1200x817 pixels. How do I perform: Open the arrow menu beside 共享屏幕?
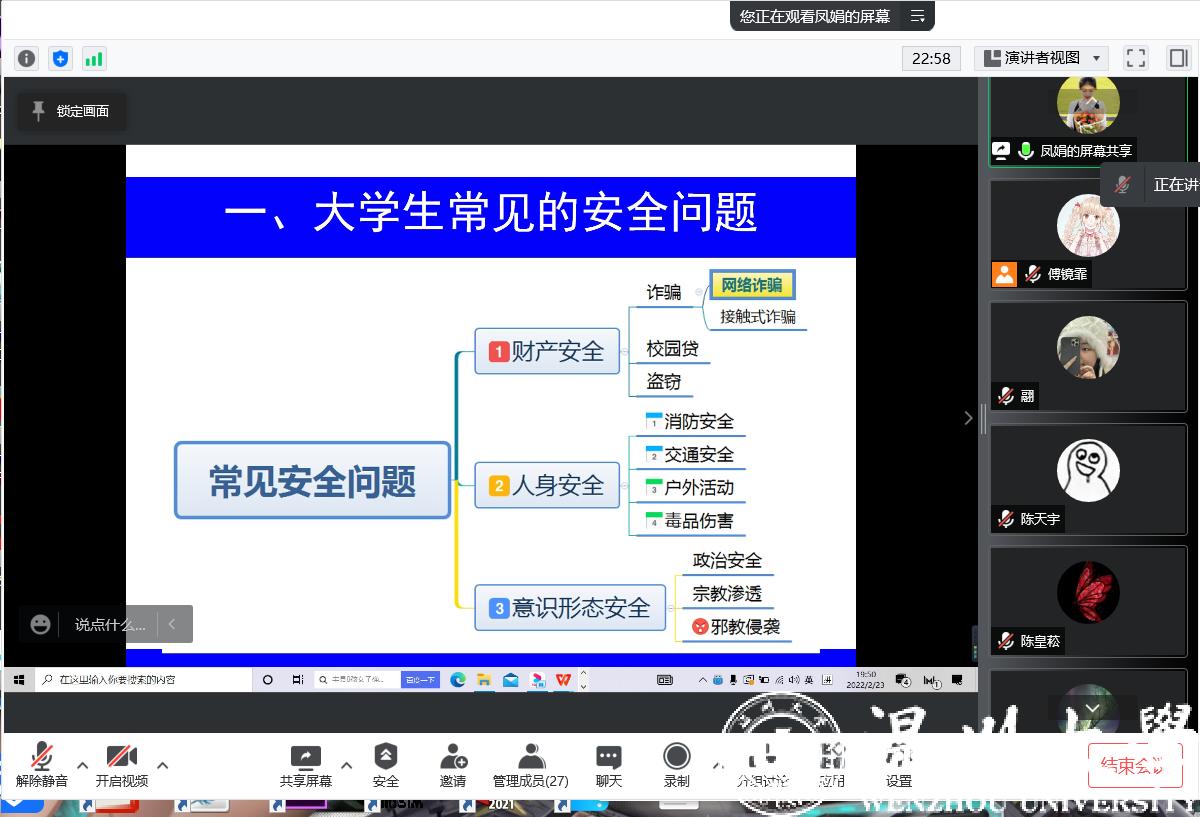tap(347, 765)
